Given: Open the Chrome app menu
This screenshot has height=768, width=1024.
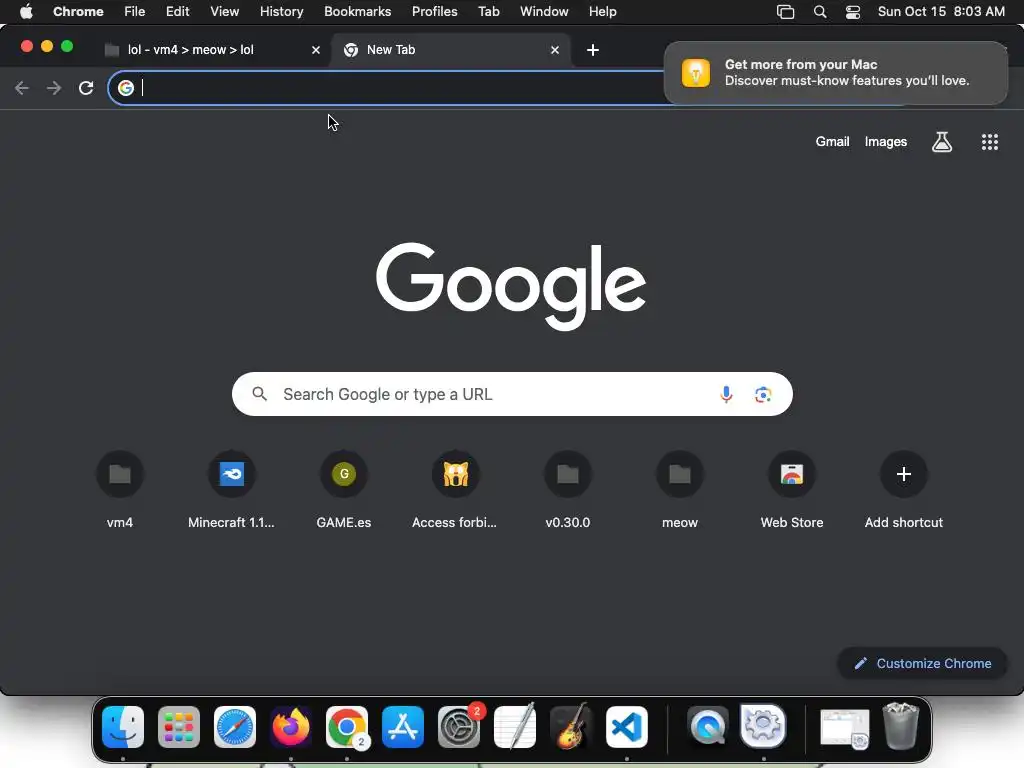Looking at the screenshot, I should click(x=78, y=12).
